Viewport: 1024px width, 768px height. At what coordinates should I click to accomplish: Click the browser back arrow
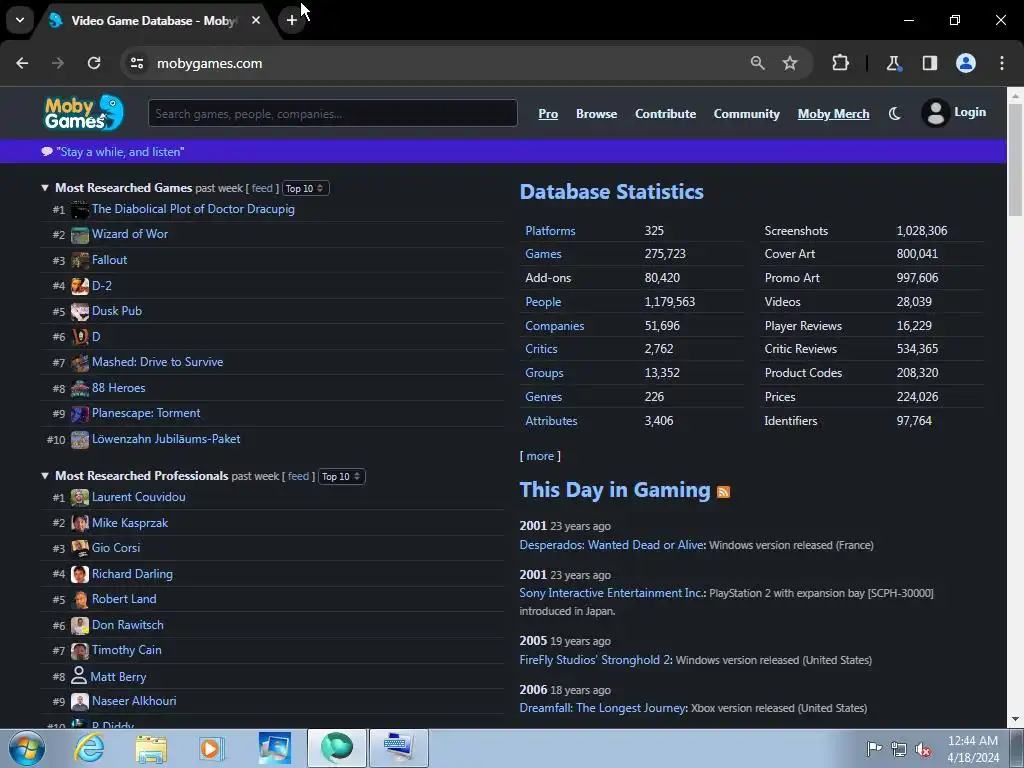click(22, 63)
